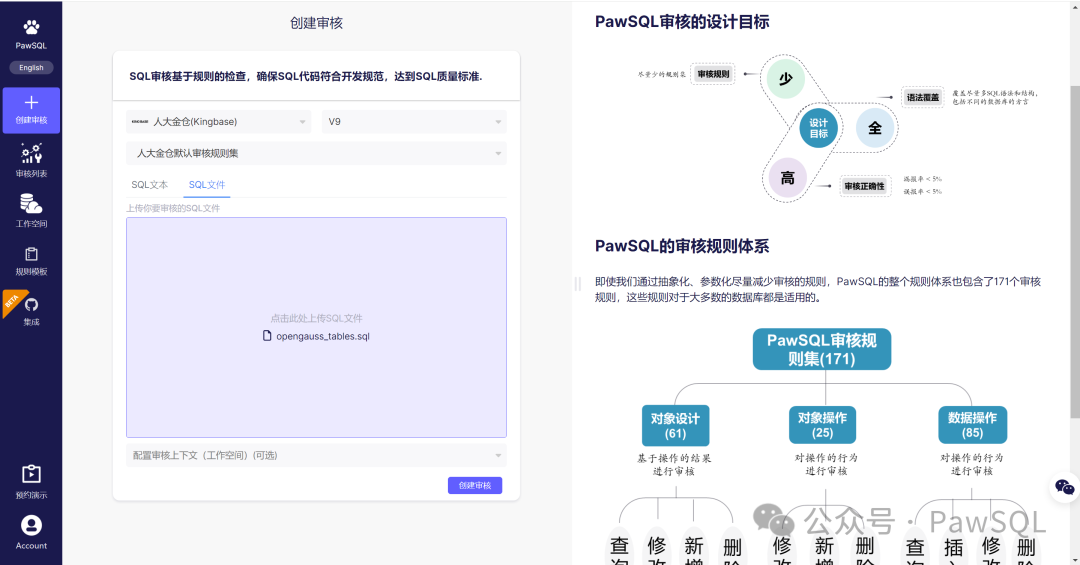The image size is (1080, 565).
Task: Switch language with the English button
Action: tap(31, 68)
